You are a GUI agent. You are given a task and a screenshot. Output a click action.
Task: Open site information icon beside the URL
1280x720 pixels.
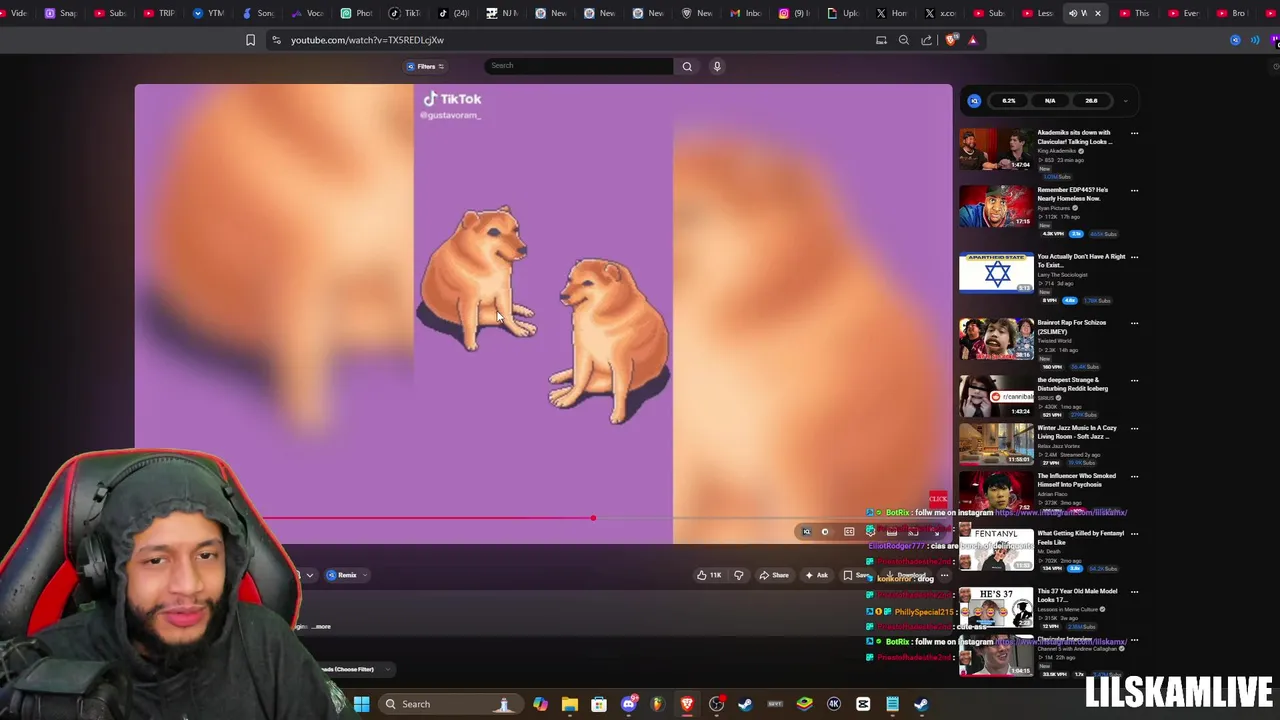click(276, 40)
